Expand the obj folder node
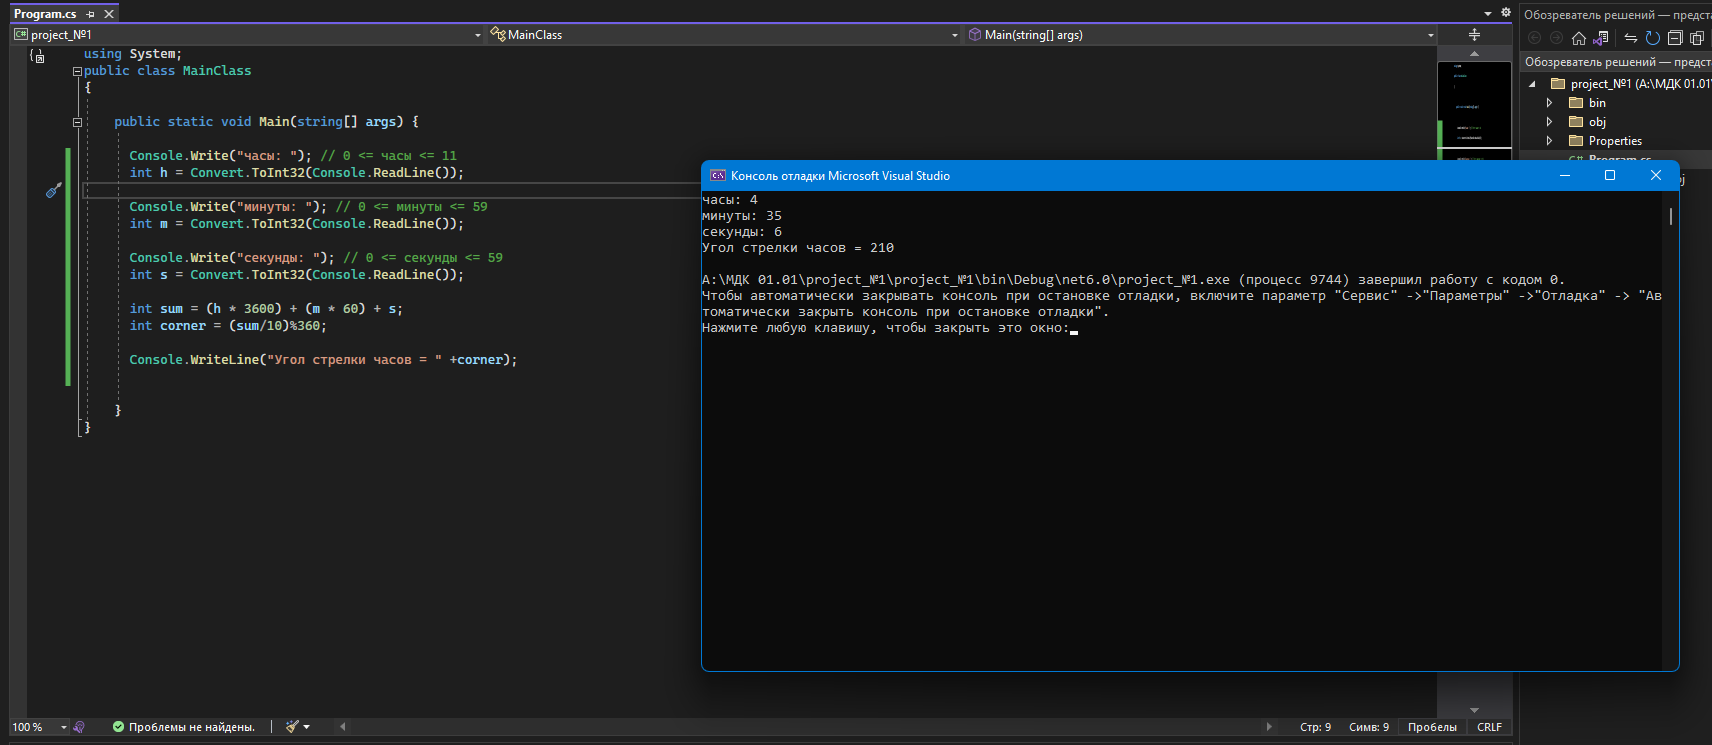This screenshot has width=1712, height=745. tap(1549, 122)
